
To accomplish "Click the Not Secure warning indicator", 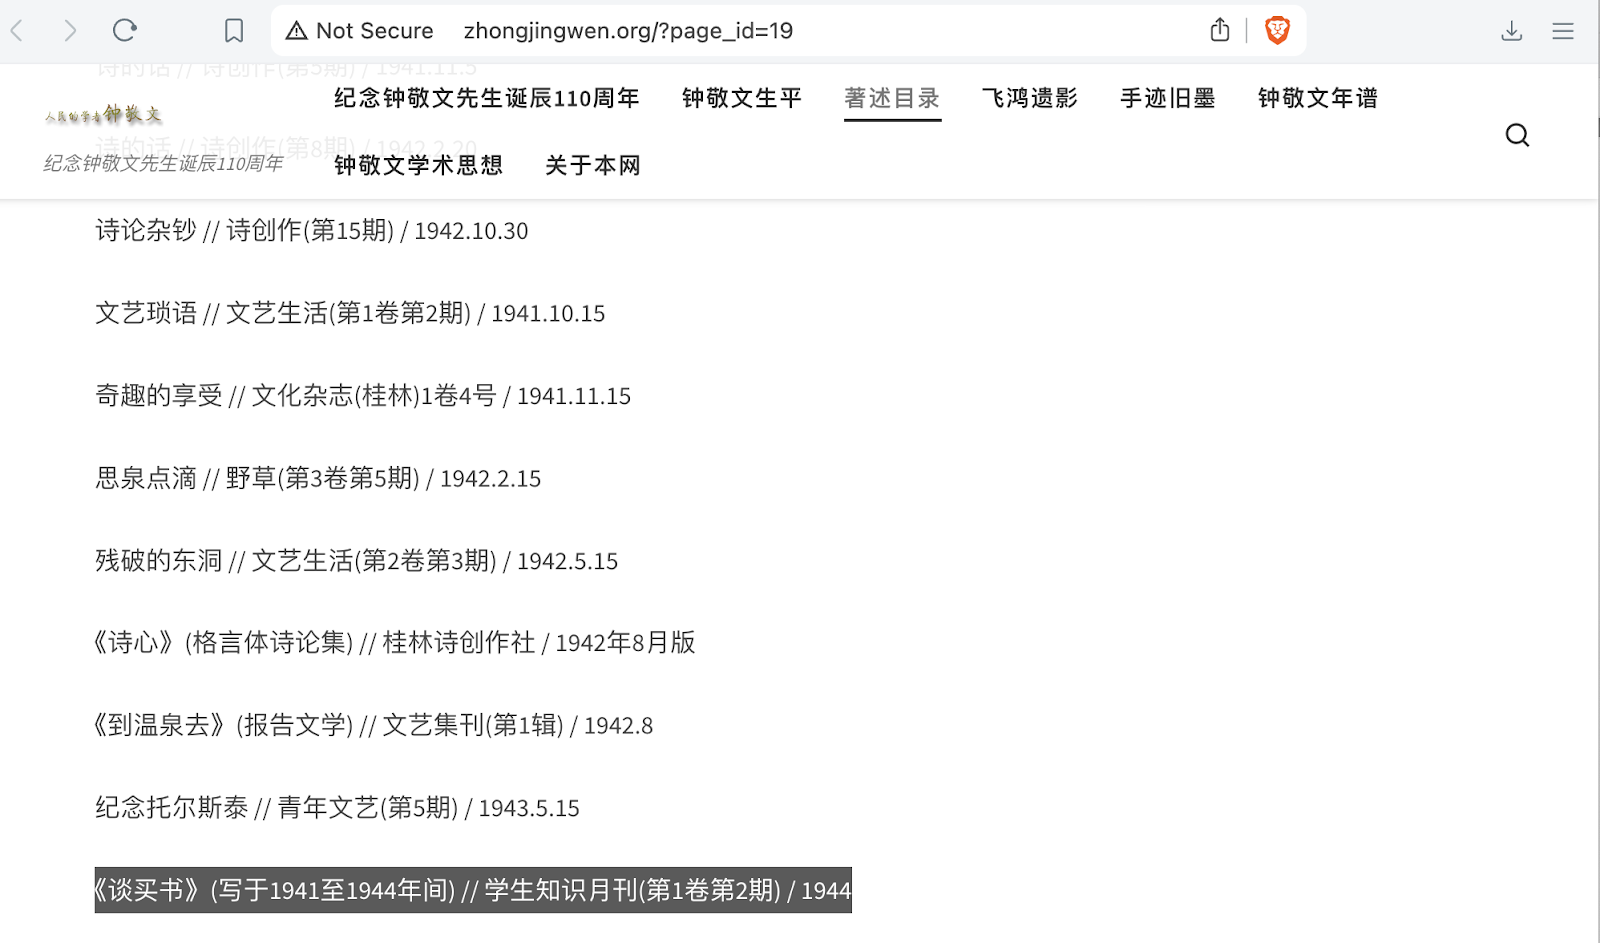I will 360,31.
